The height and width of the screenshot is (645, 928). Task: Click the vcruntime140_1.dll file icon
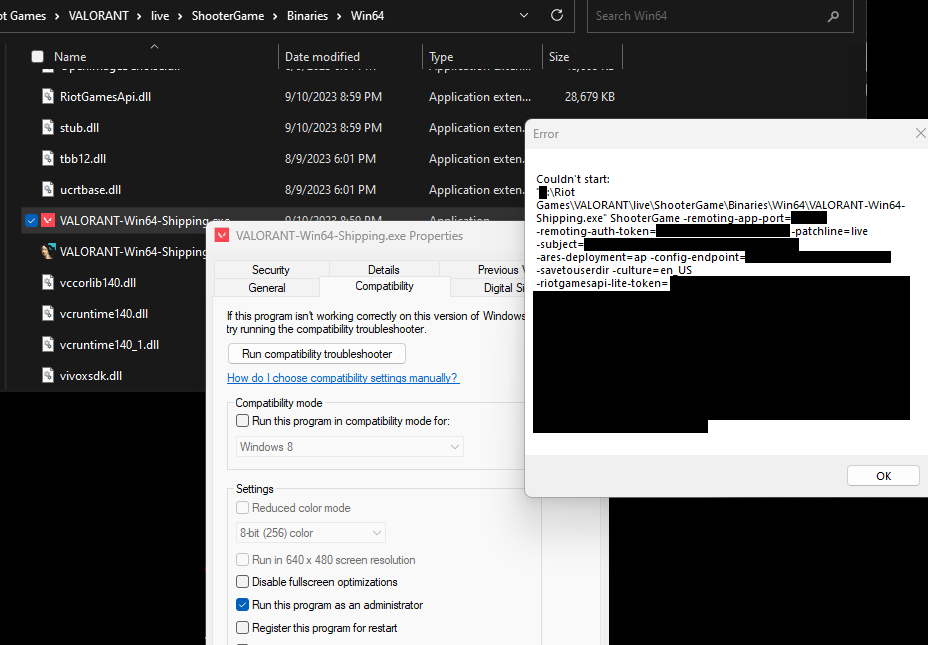tap(48, 344)
